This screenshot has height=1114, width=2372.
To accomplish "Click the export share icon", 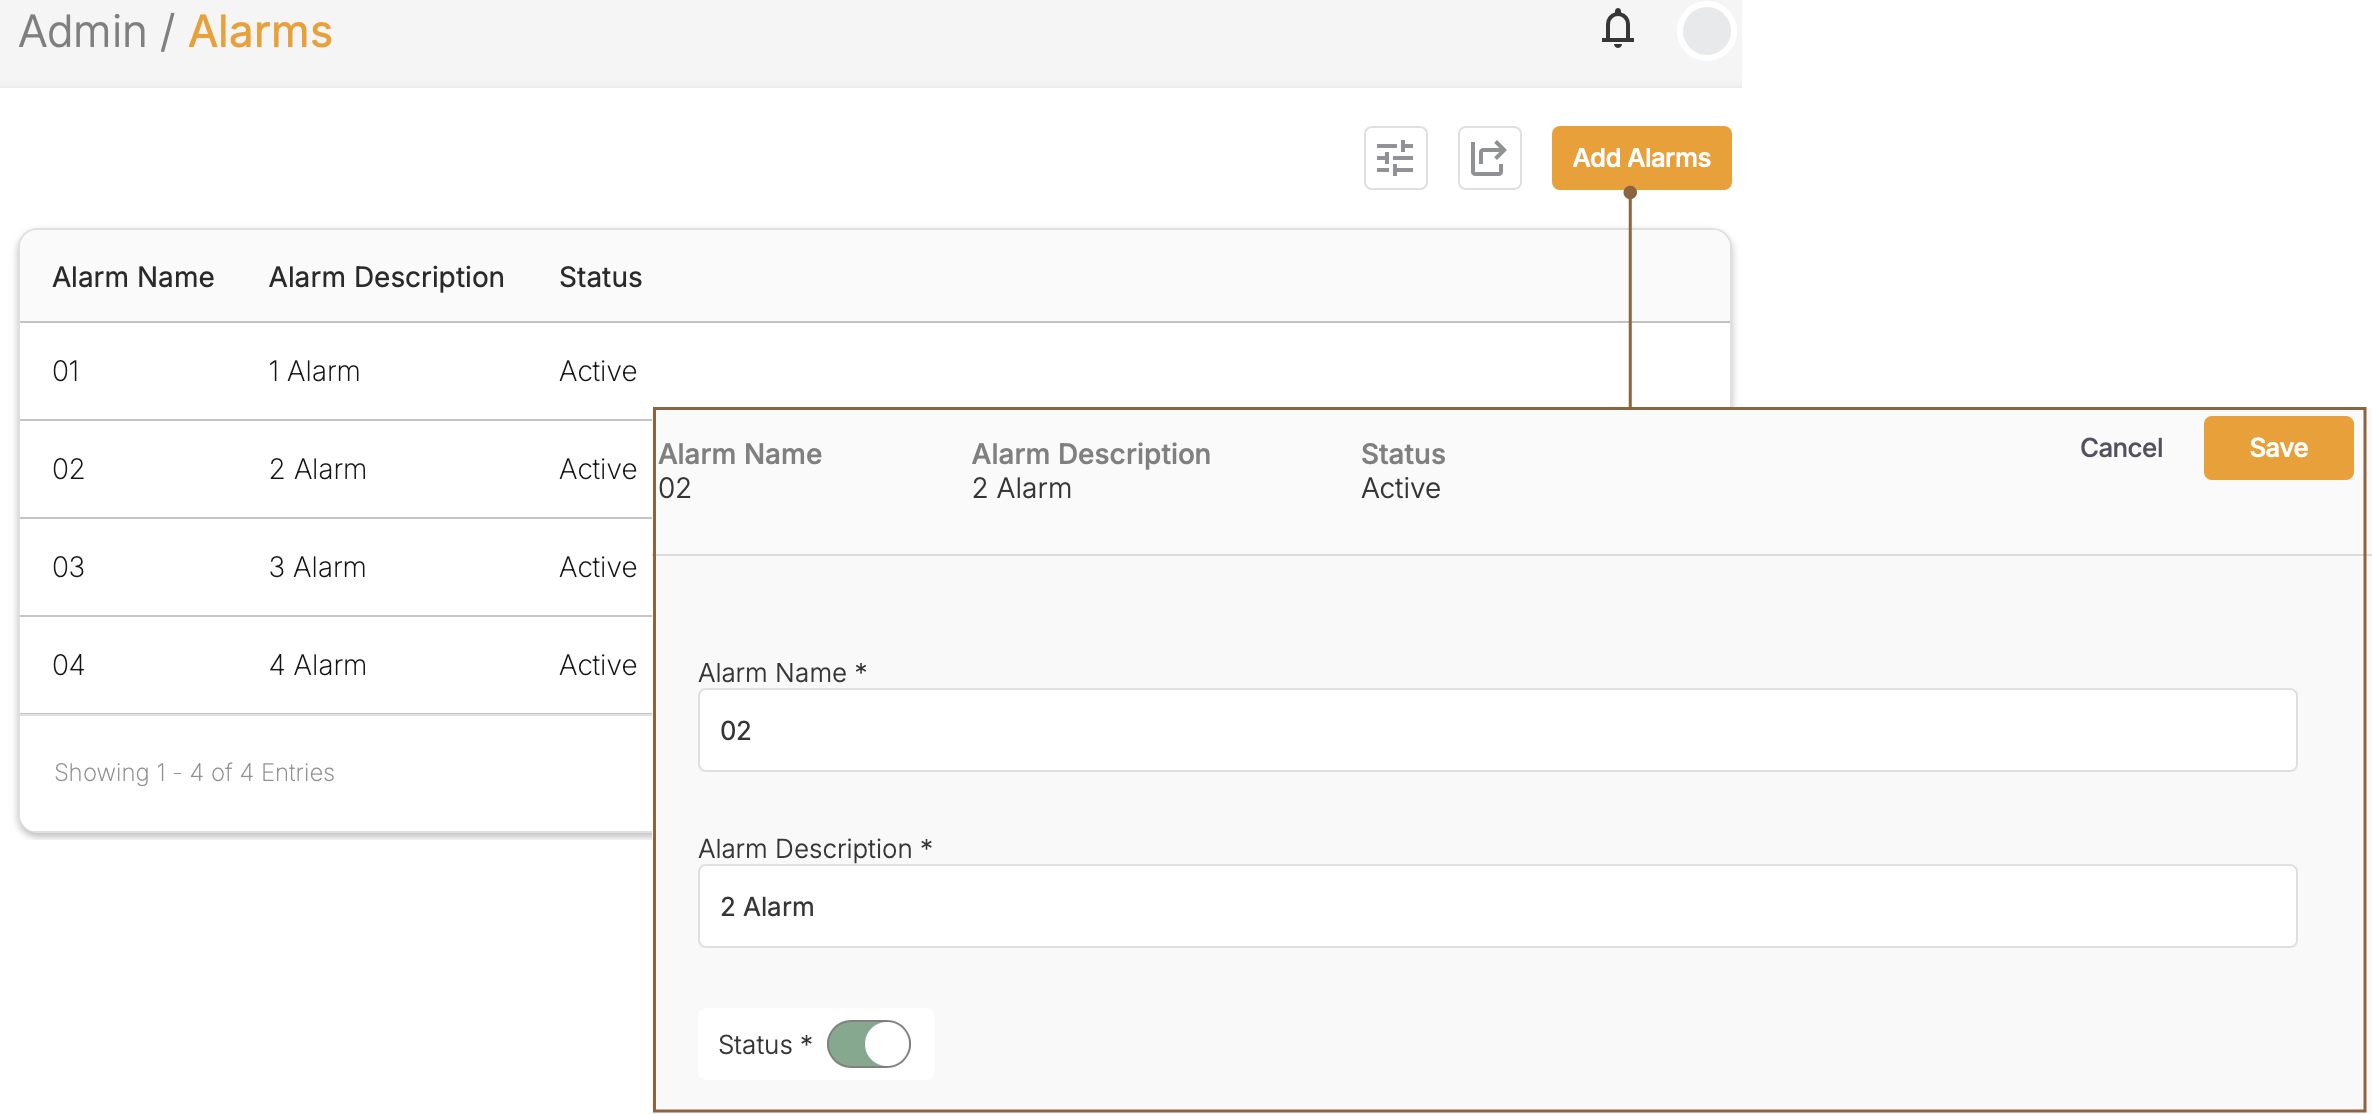I will click(1489, 158).
